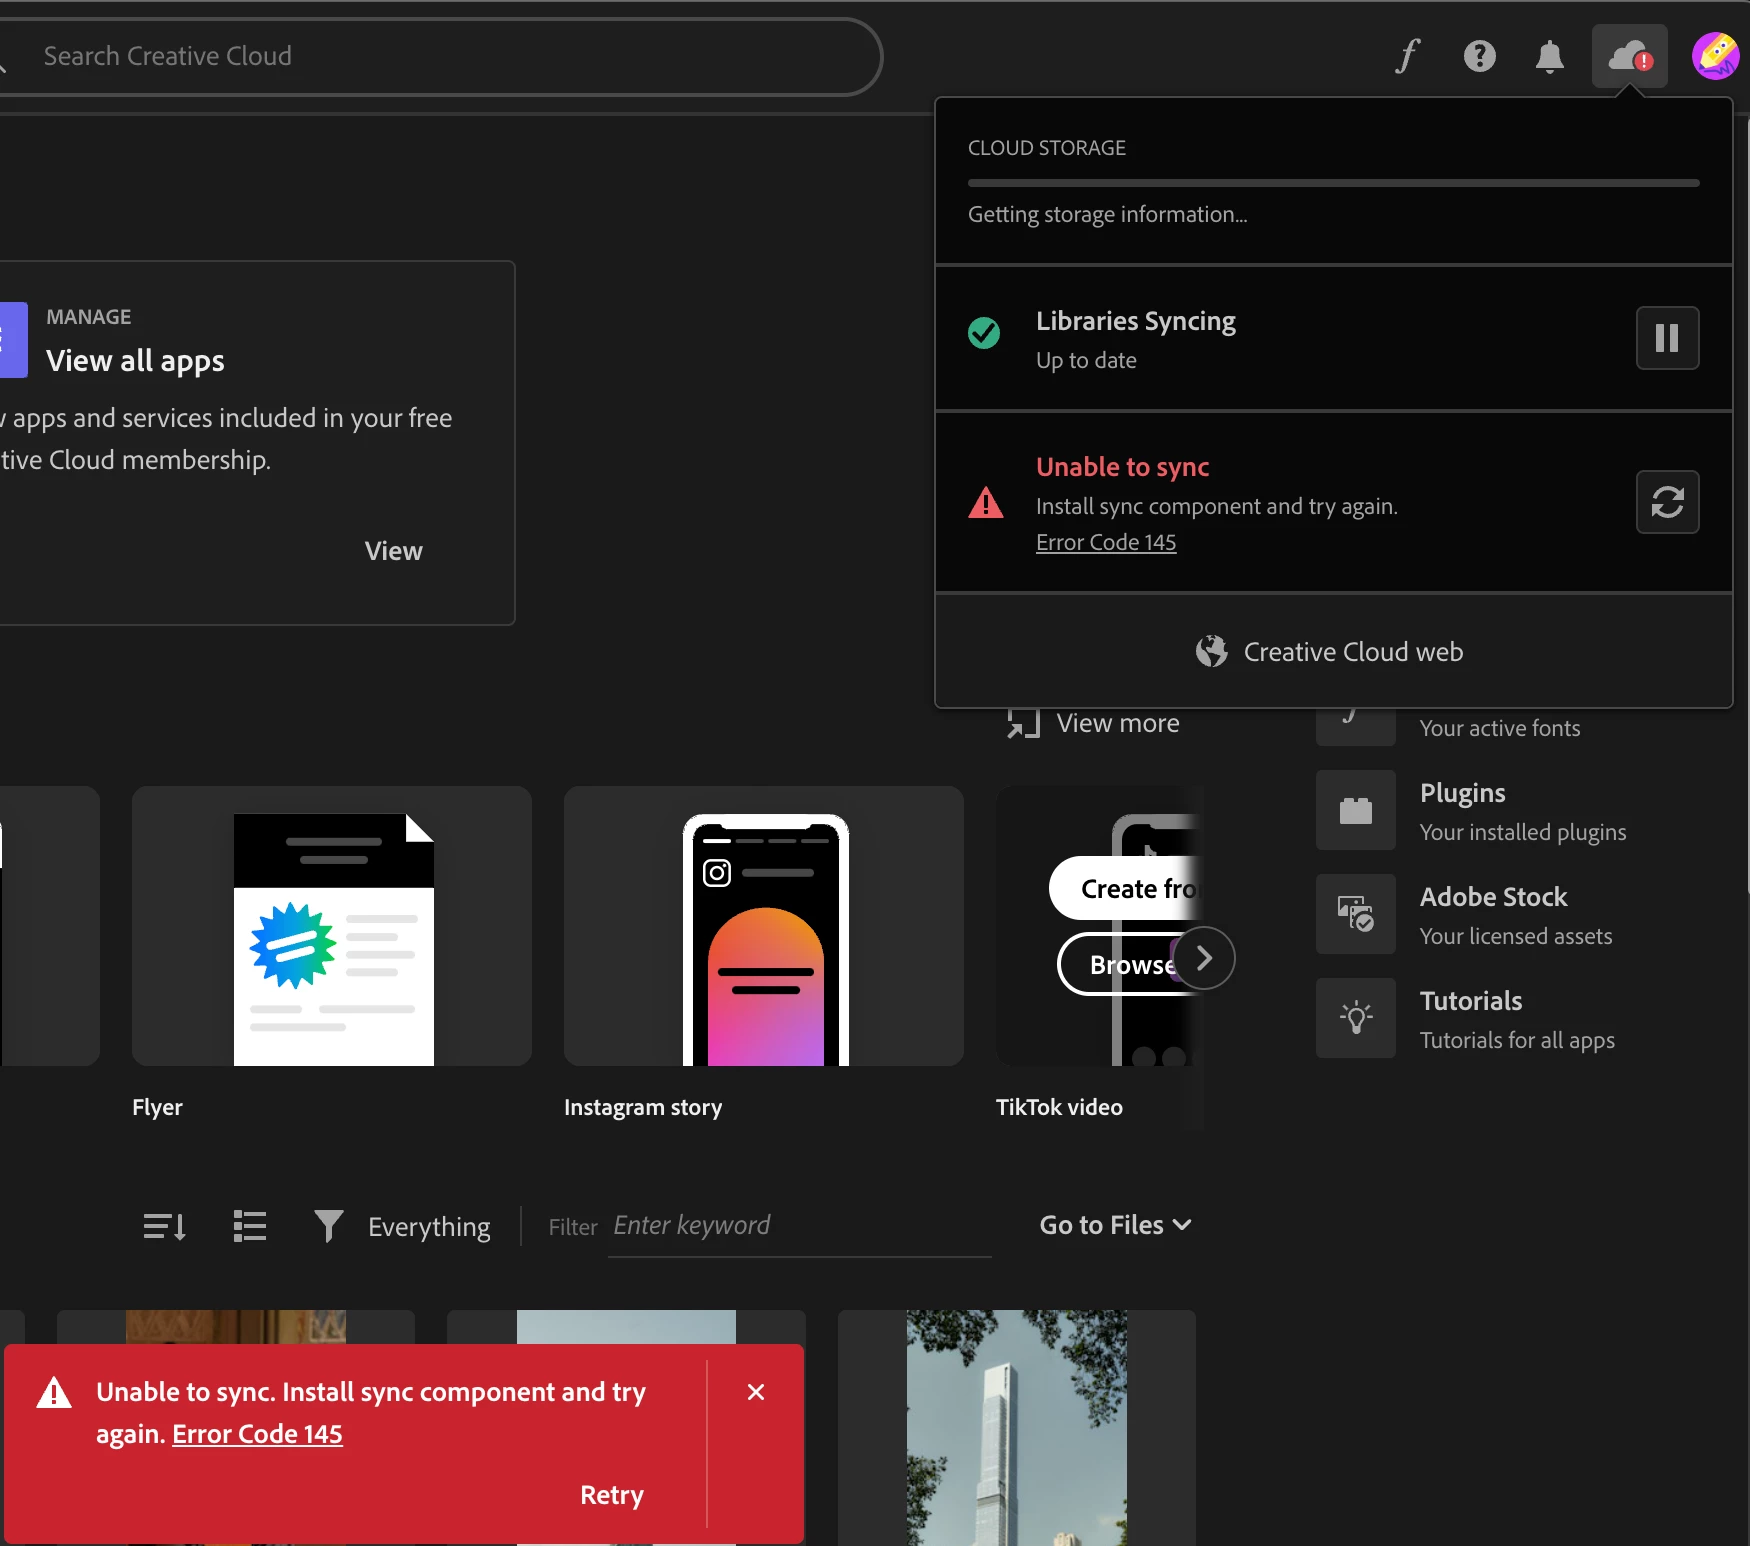The height and width of the screenshot is (1546, 1750).
Task: Select the Instagram story template thumbnail
Action: (764, 926)
